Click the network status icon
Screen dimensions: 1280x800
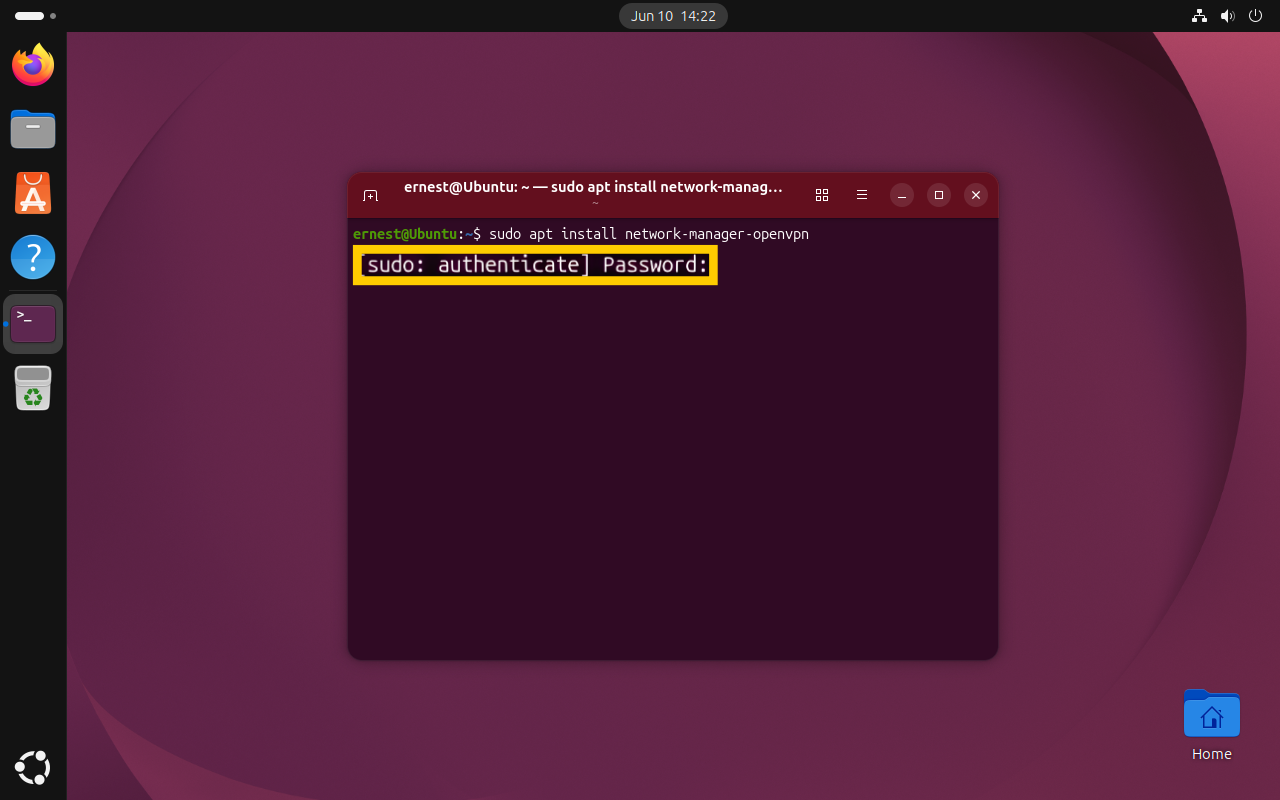1200,16
